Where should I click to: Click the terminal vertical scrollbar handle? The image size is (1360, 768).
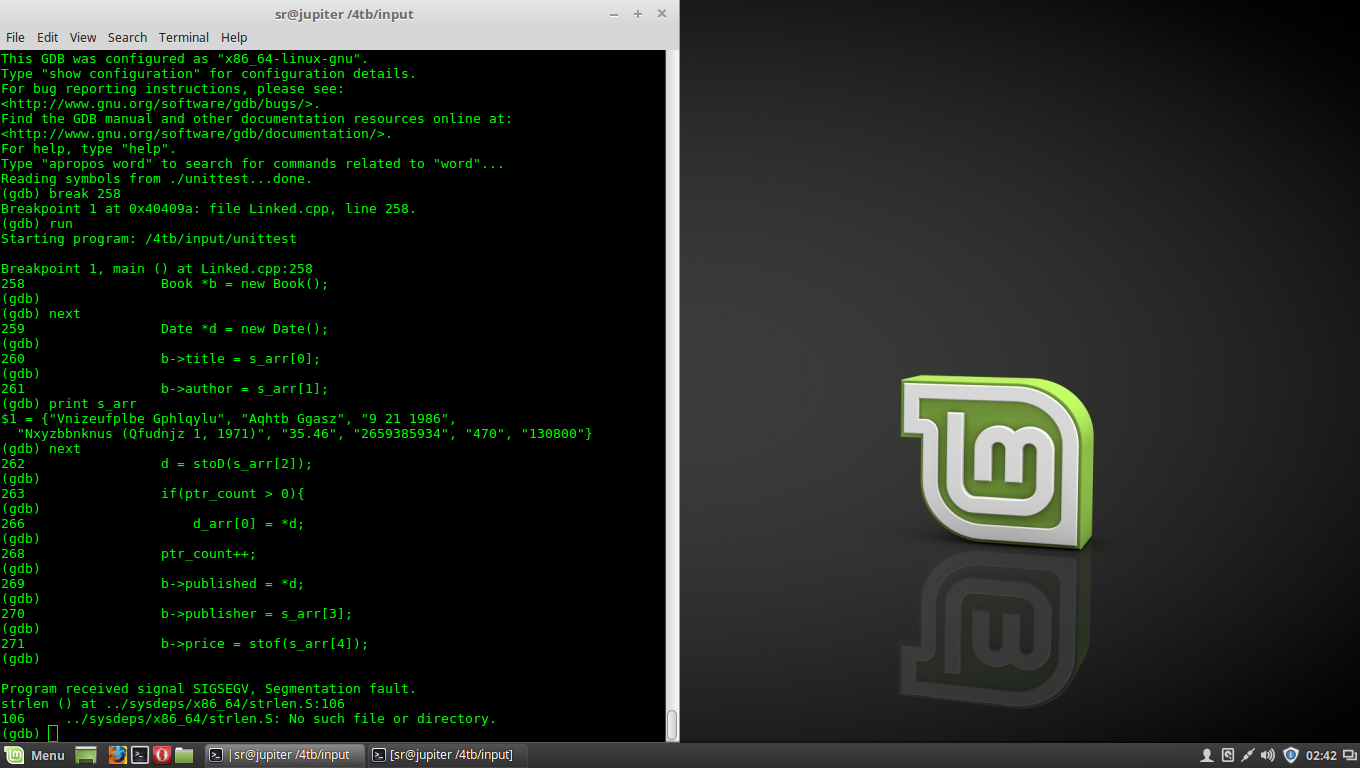[x=672, y=725]
